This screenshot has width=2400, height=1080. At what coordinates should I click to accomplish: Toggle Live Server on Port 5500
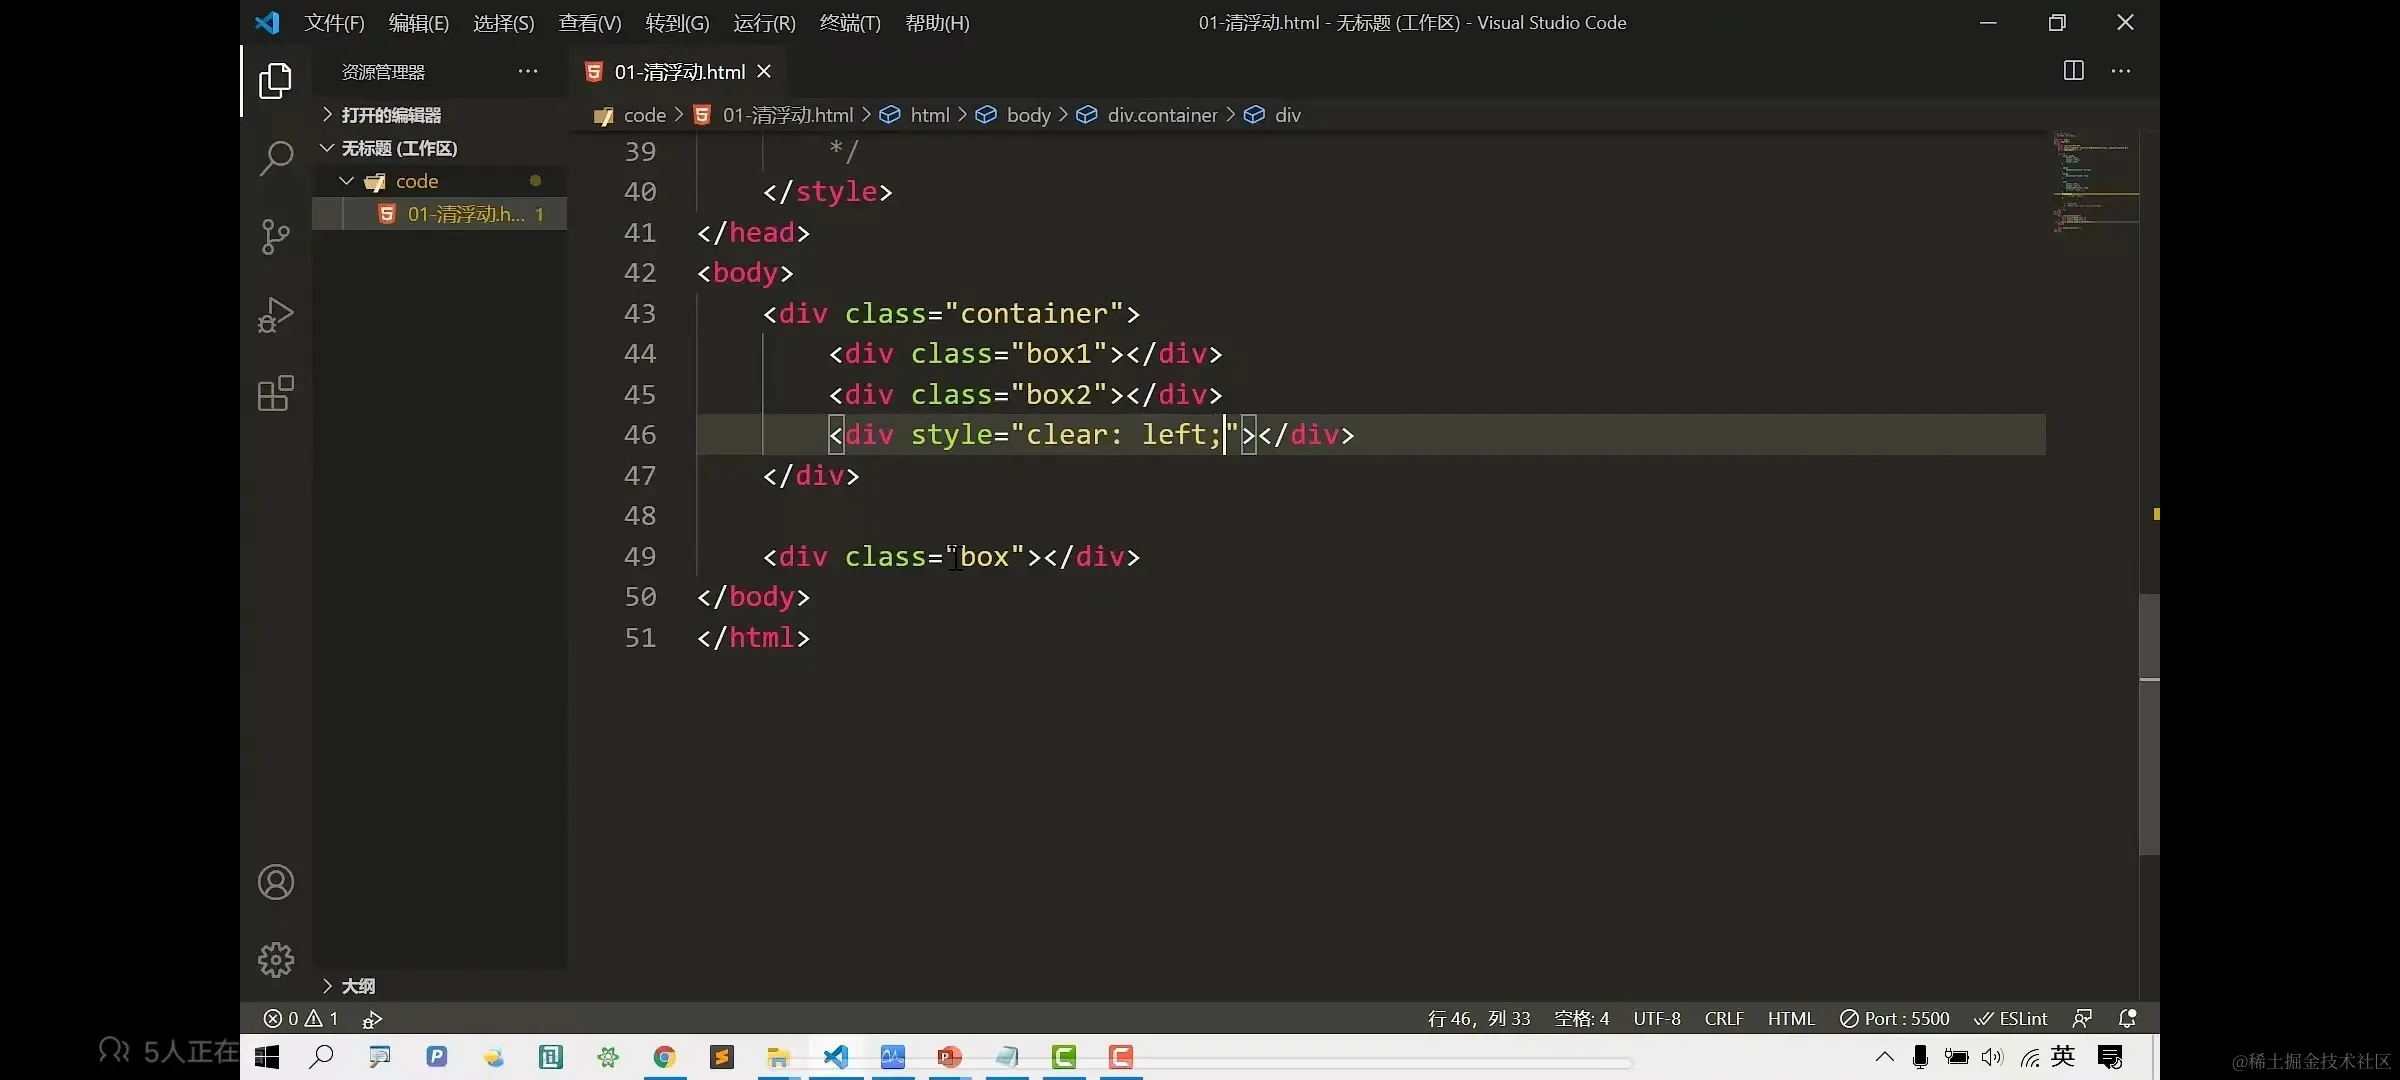(x=1895, y=1018)
